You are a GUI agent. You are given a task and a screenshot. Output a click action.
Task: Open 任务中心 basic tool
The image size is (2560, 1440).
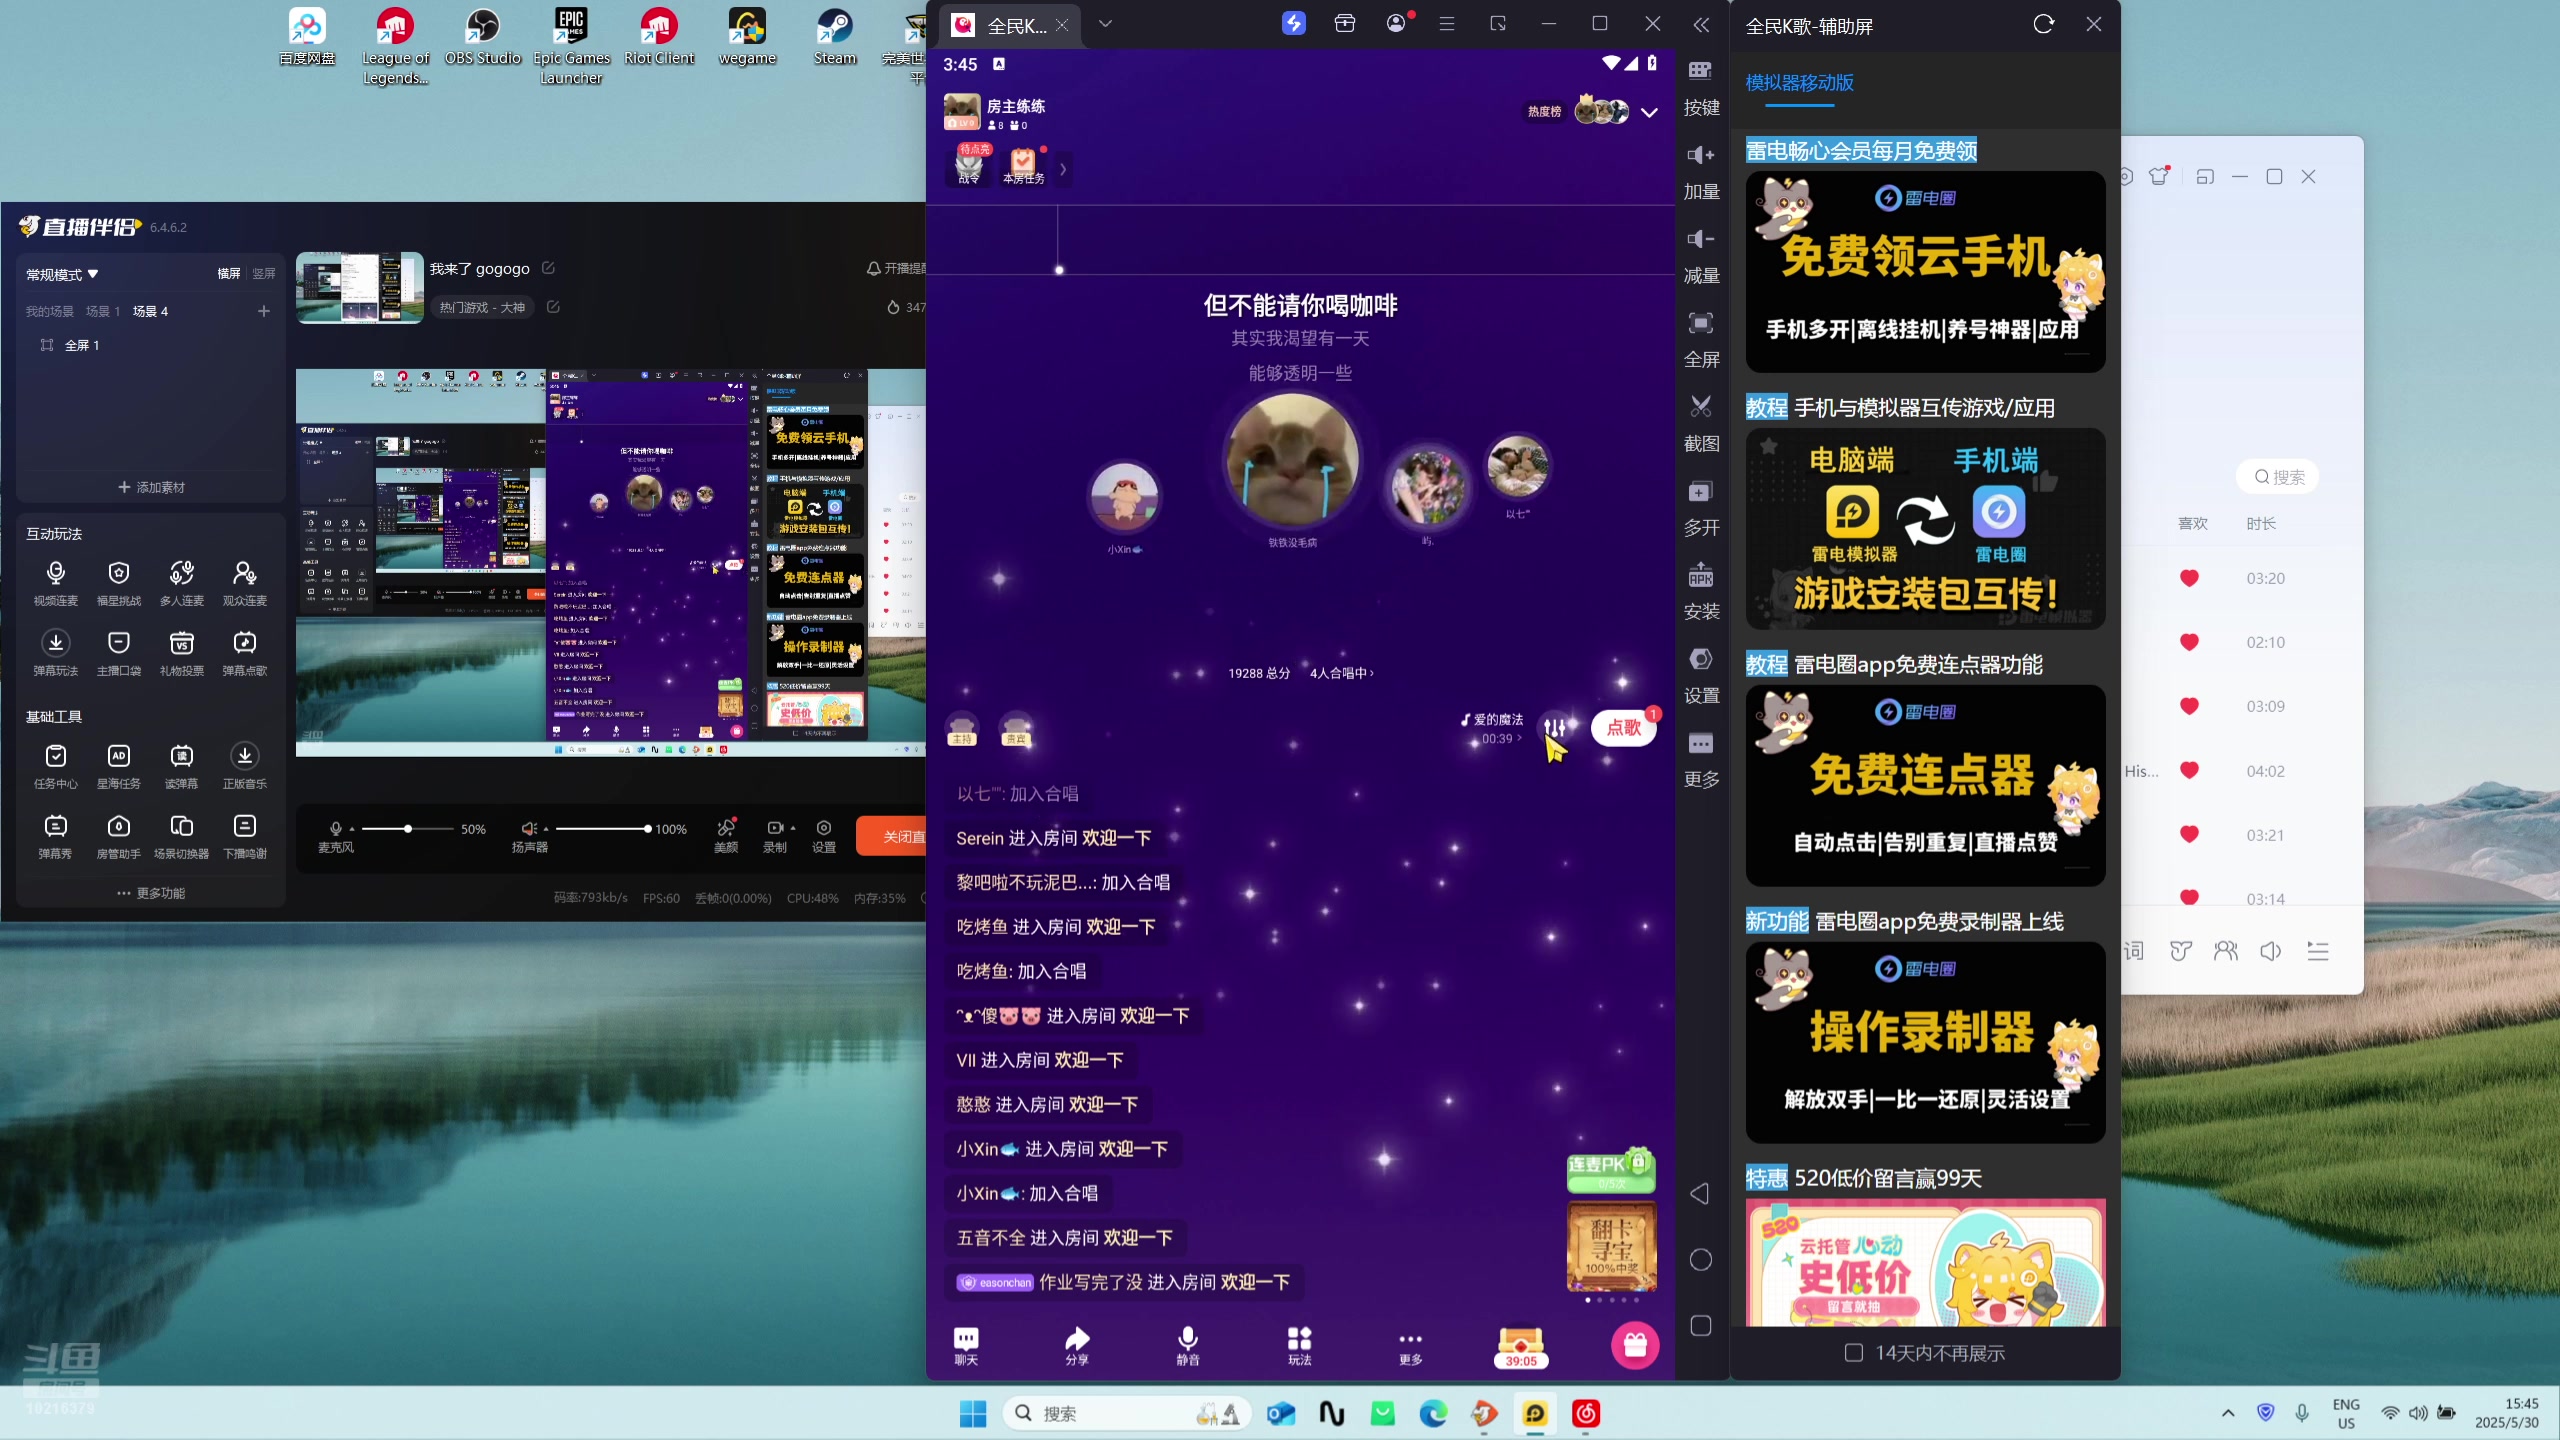pyautogui.click(x=55, y=766)
